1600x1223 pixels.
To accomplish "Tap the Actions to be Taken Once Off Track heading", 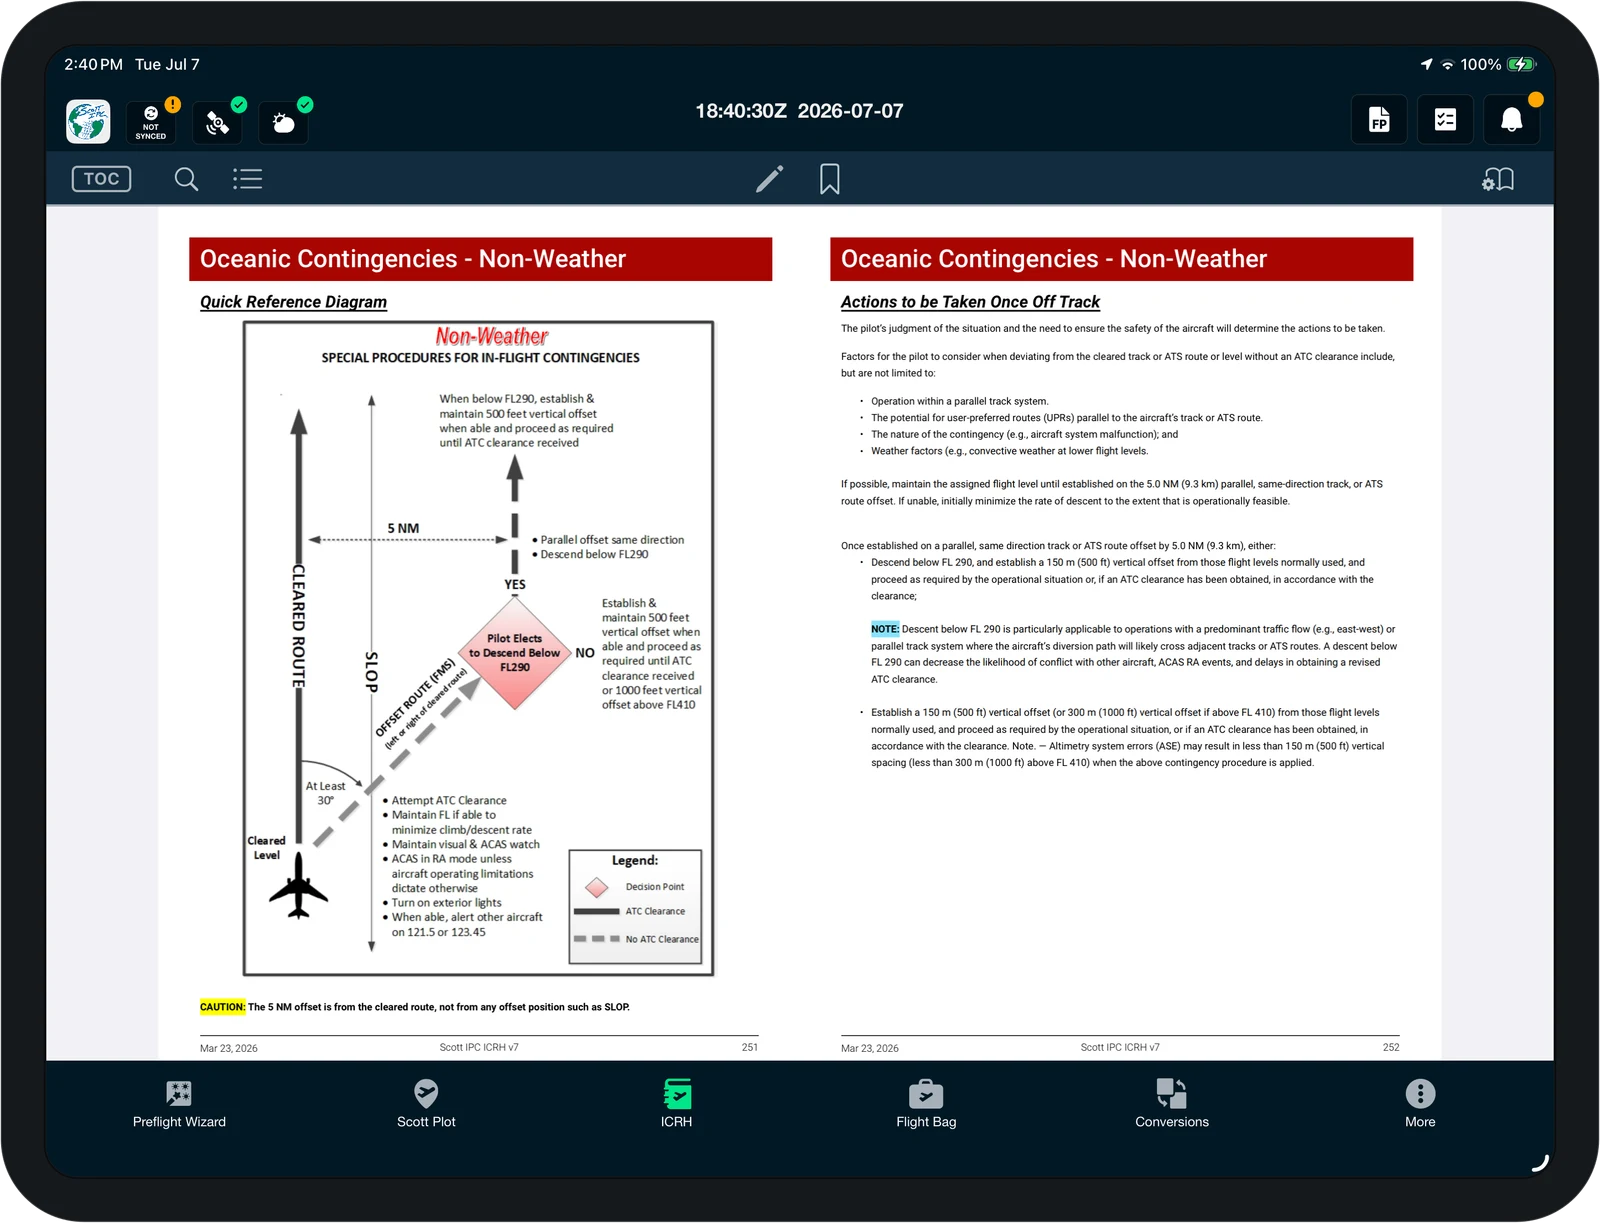I will 970,302.
